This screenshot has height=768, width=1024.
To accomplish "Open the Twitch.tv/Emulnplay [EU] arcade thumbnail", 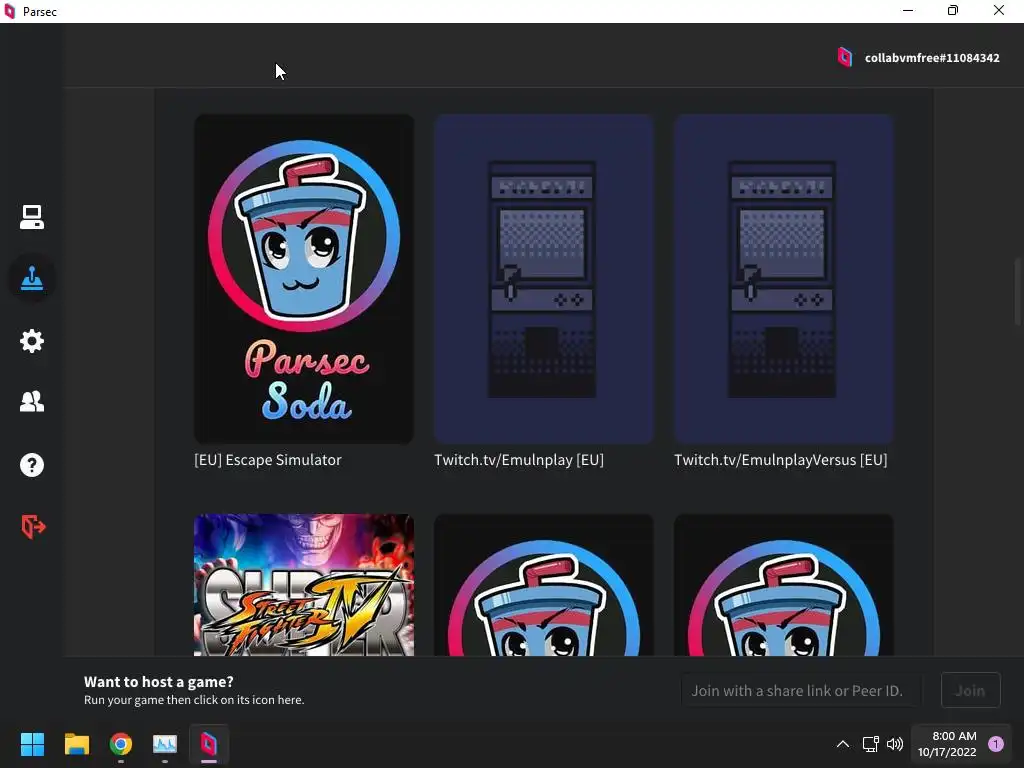I will tap(543, 279).
